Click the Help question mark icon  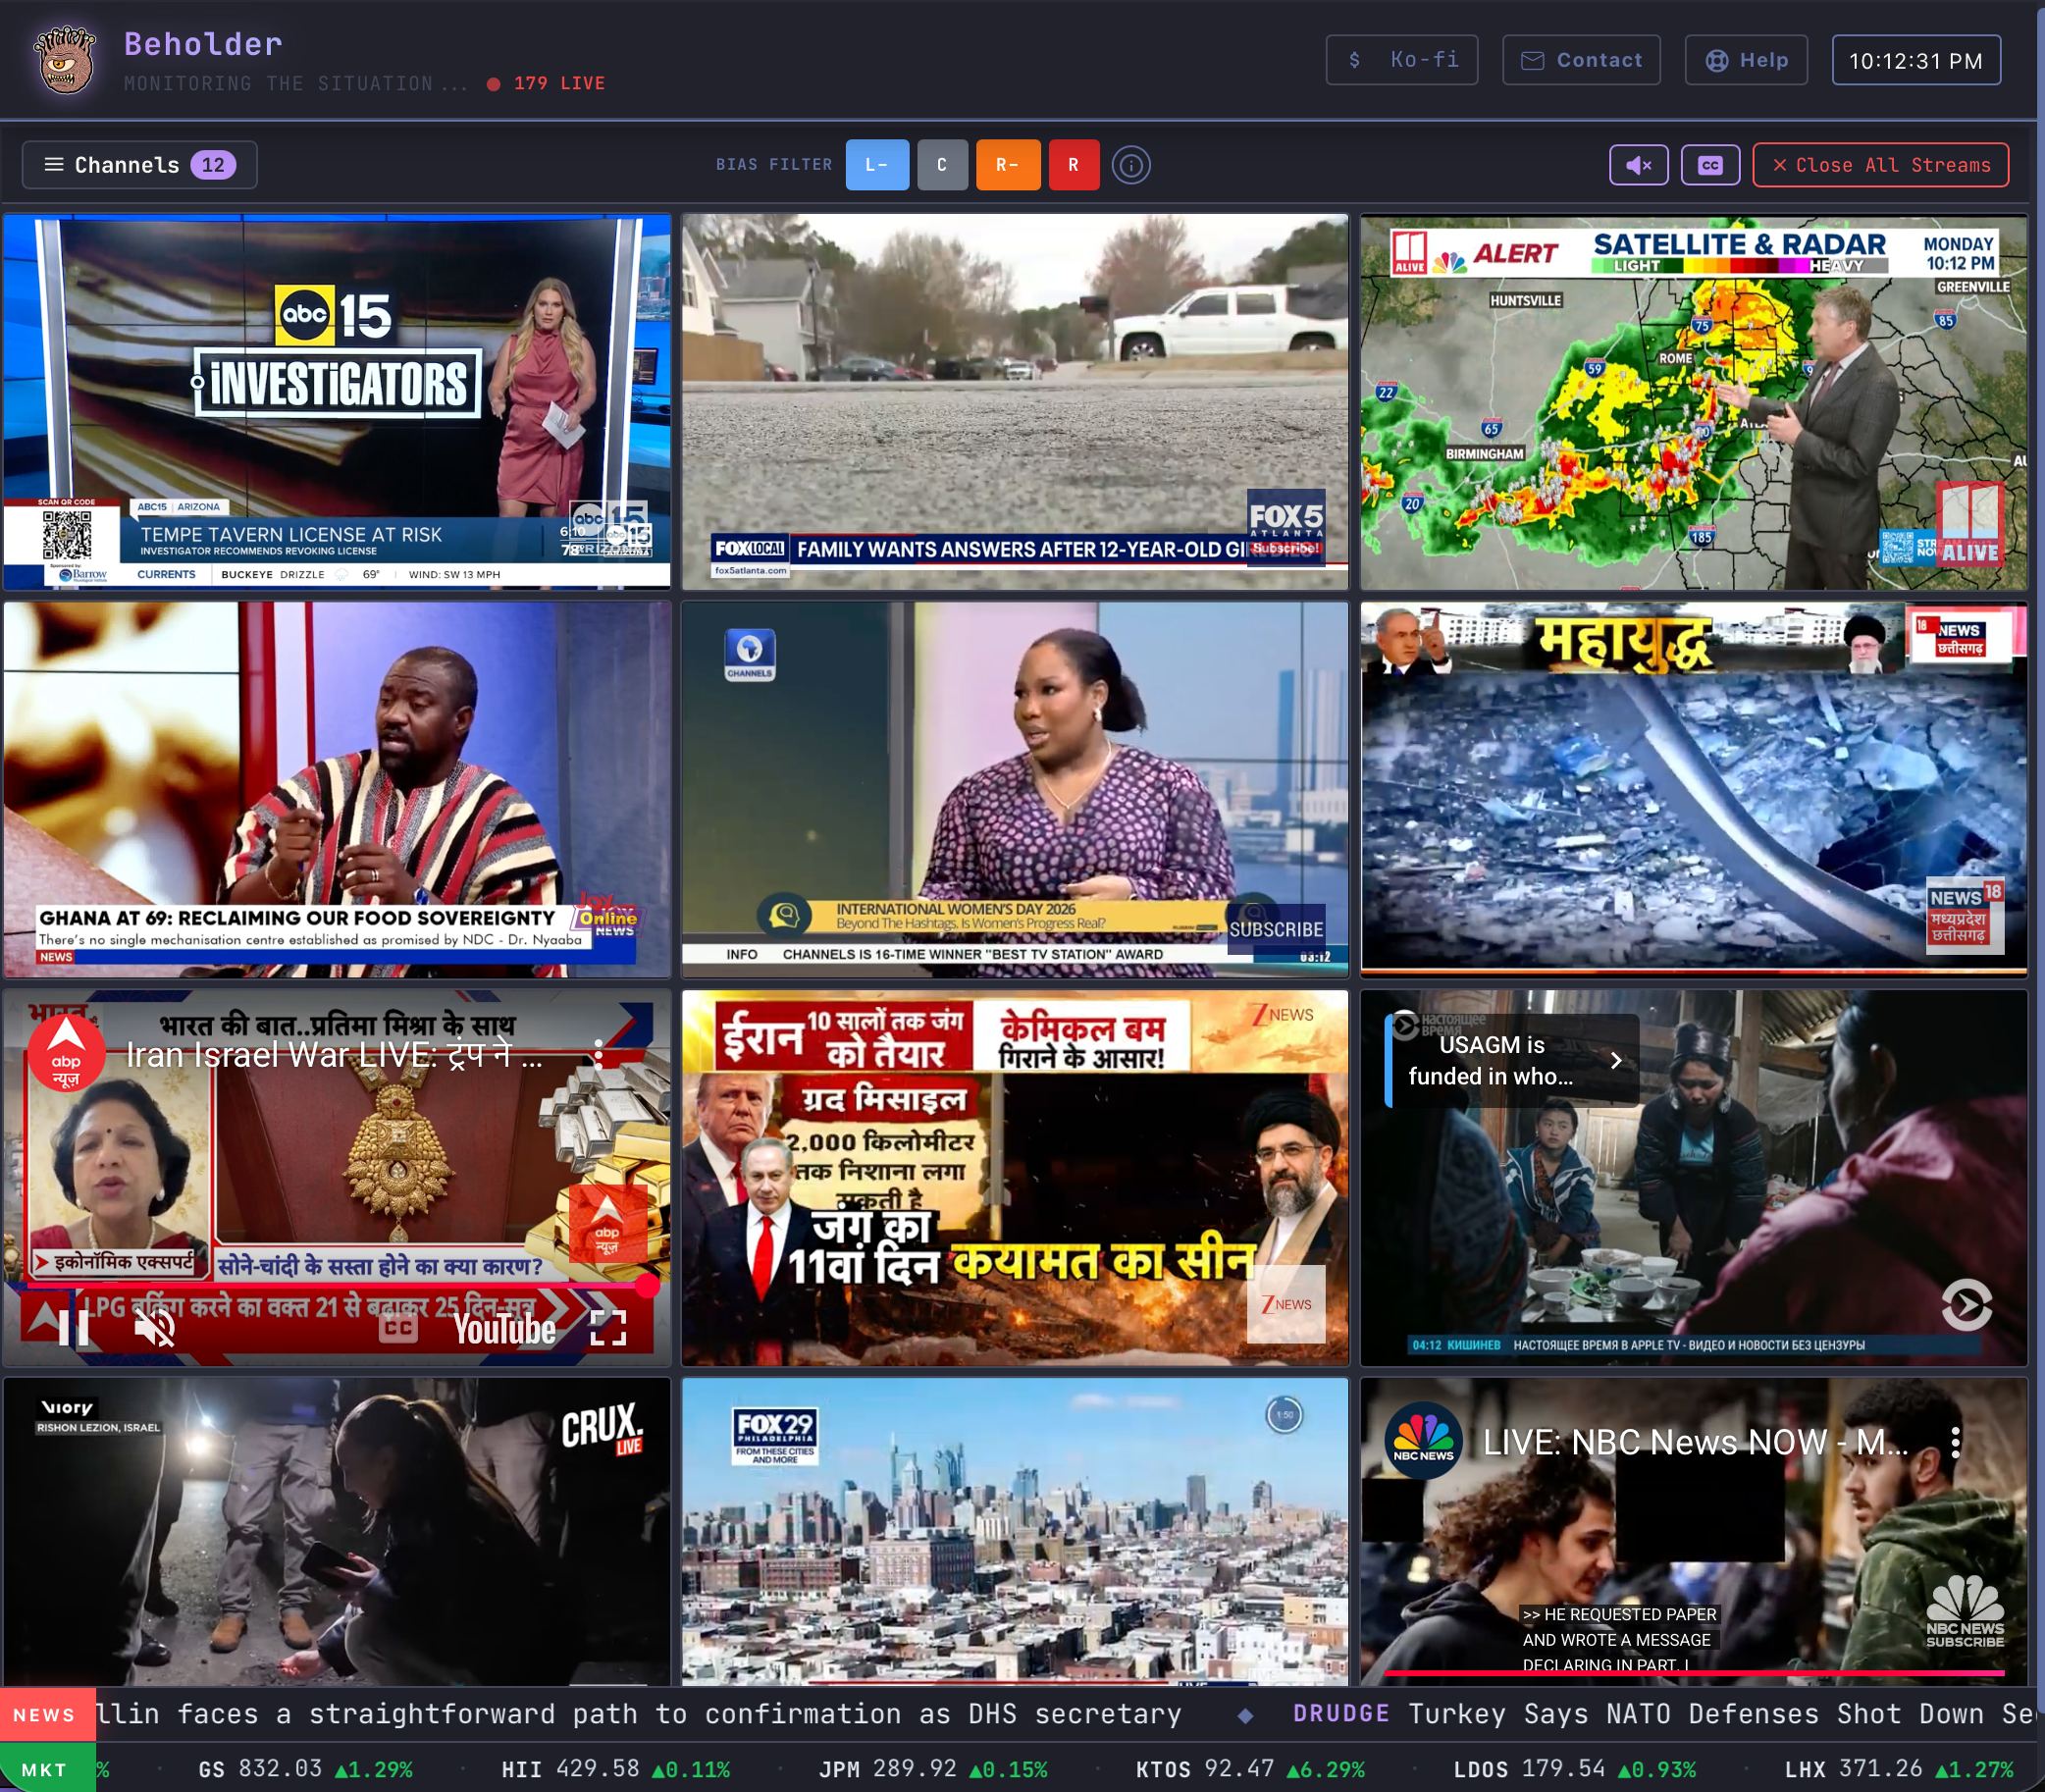1714,59
